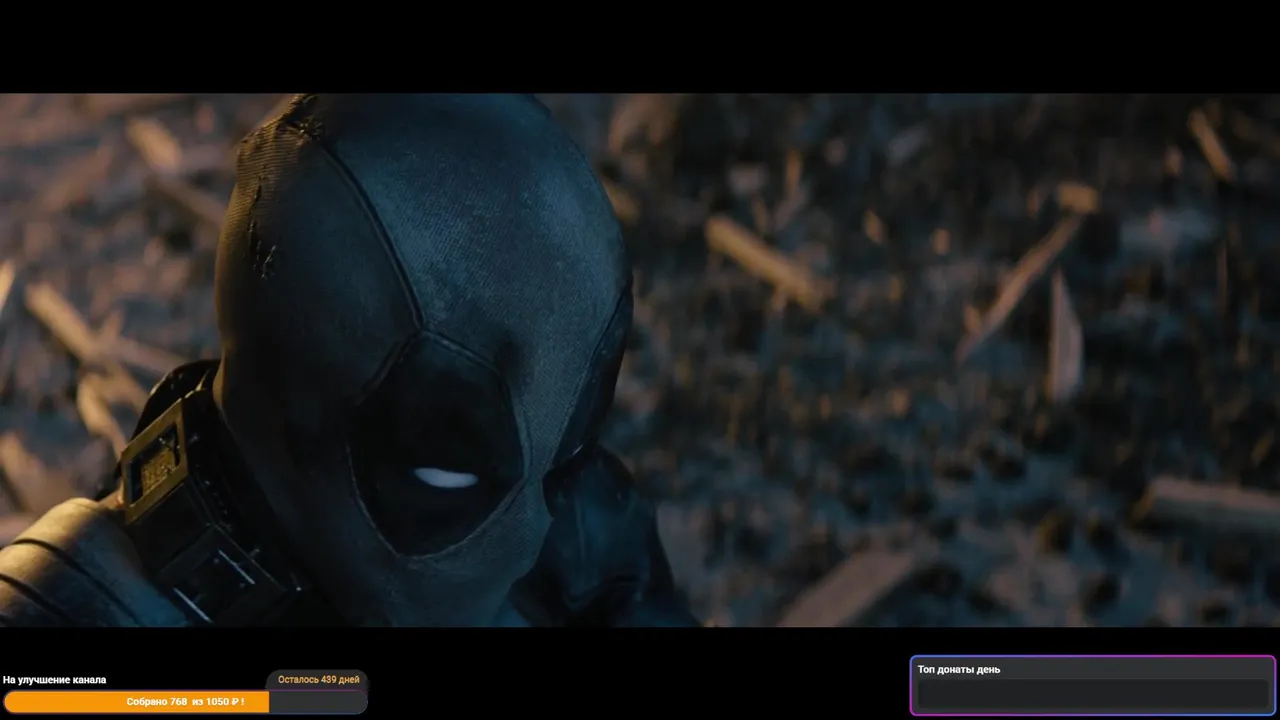Image resolution: width=1280 pixels, height=720 pixels.
Task: Click the 'Топ донаты день' heading
Action: click(959, 670)
